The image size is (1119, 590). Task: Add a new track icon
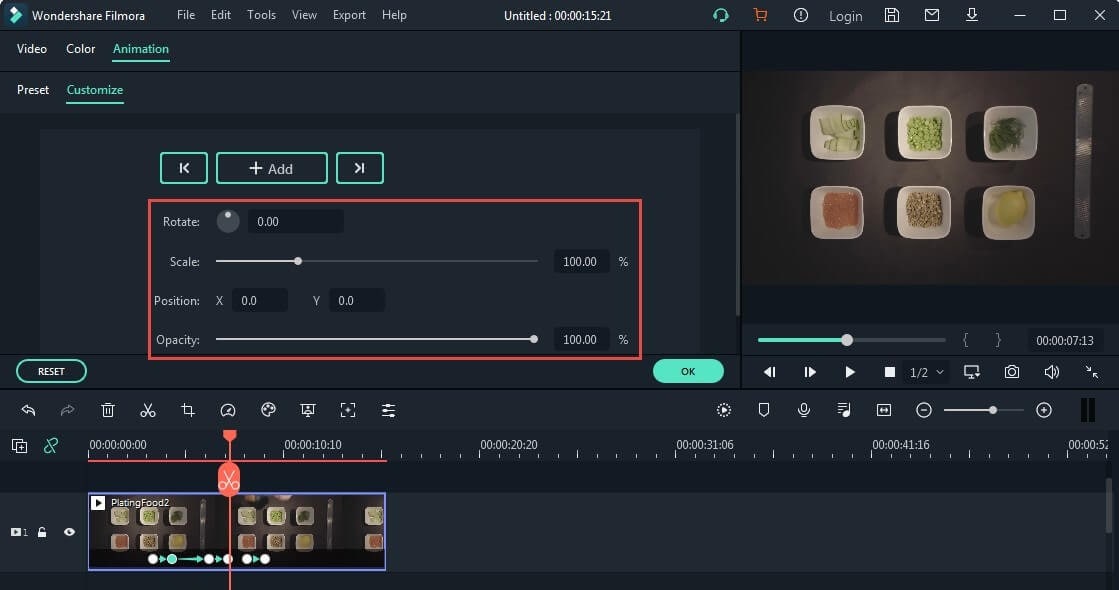[19, 446]
